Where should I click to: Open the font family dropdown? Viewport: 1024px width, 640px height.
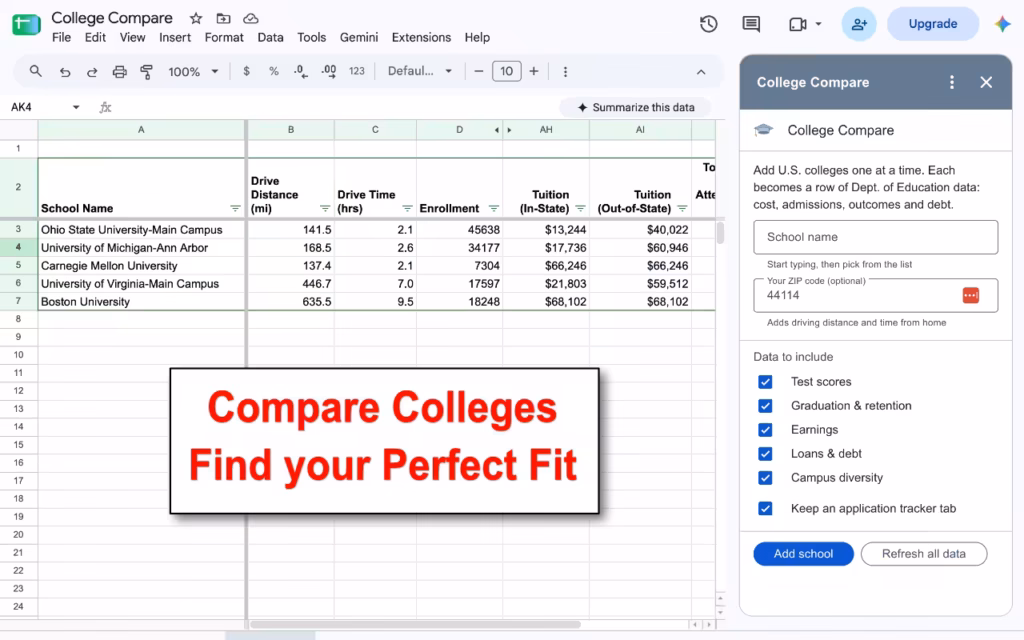coord(419,71)
